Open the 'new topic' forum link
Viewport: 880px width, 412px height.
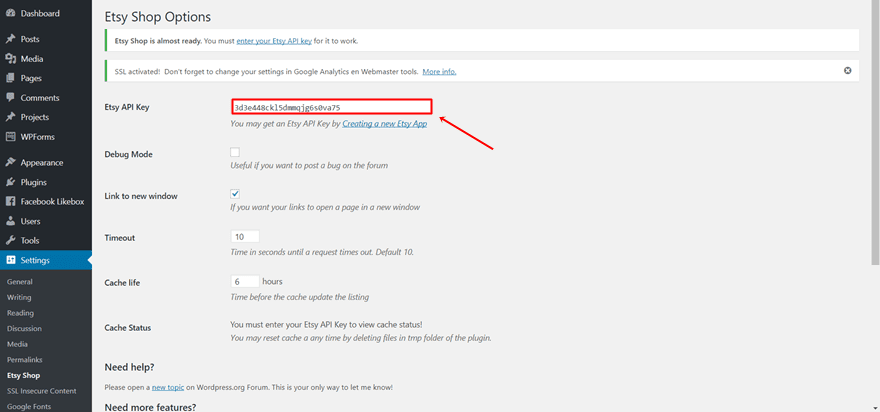click(x=168, y=387)
